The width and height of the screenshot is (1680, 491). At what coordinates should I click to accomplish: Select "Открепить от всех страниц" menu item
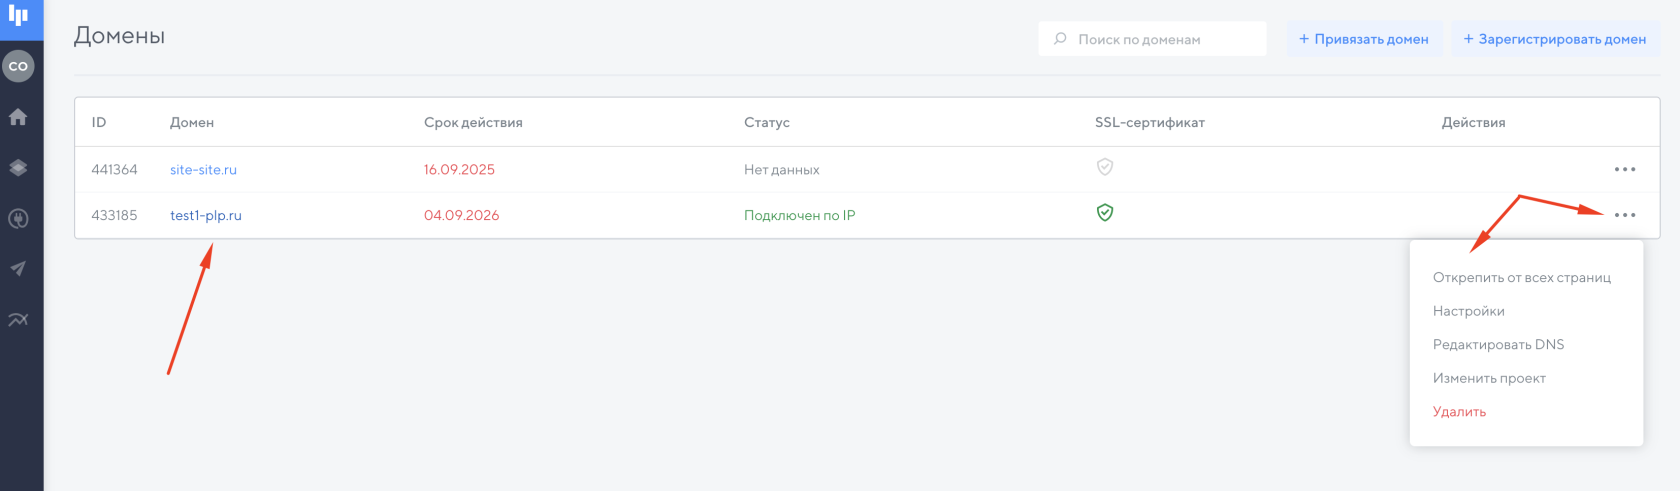tap(1521, 278)
